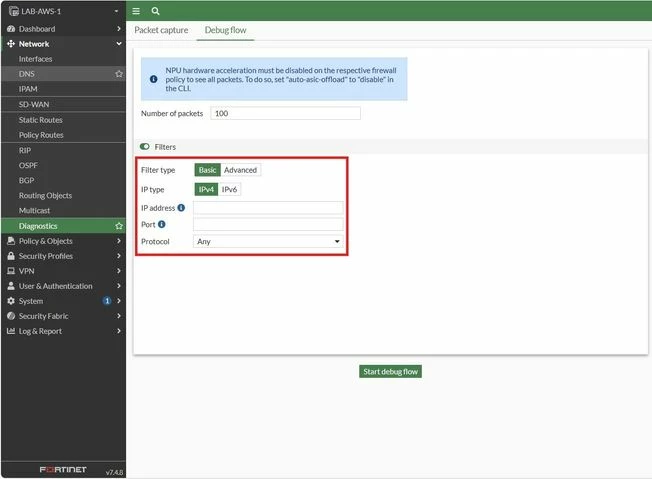The height and width of the screenshot is (479, 652).
Task: Click the Security Fabric icon
Action: click(11, 316)
